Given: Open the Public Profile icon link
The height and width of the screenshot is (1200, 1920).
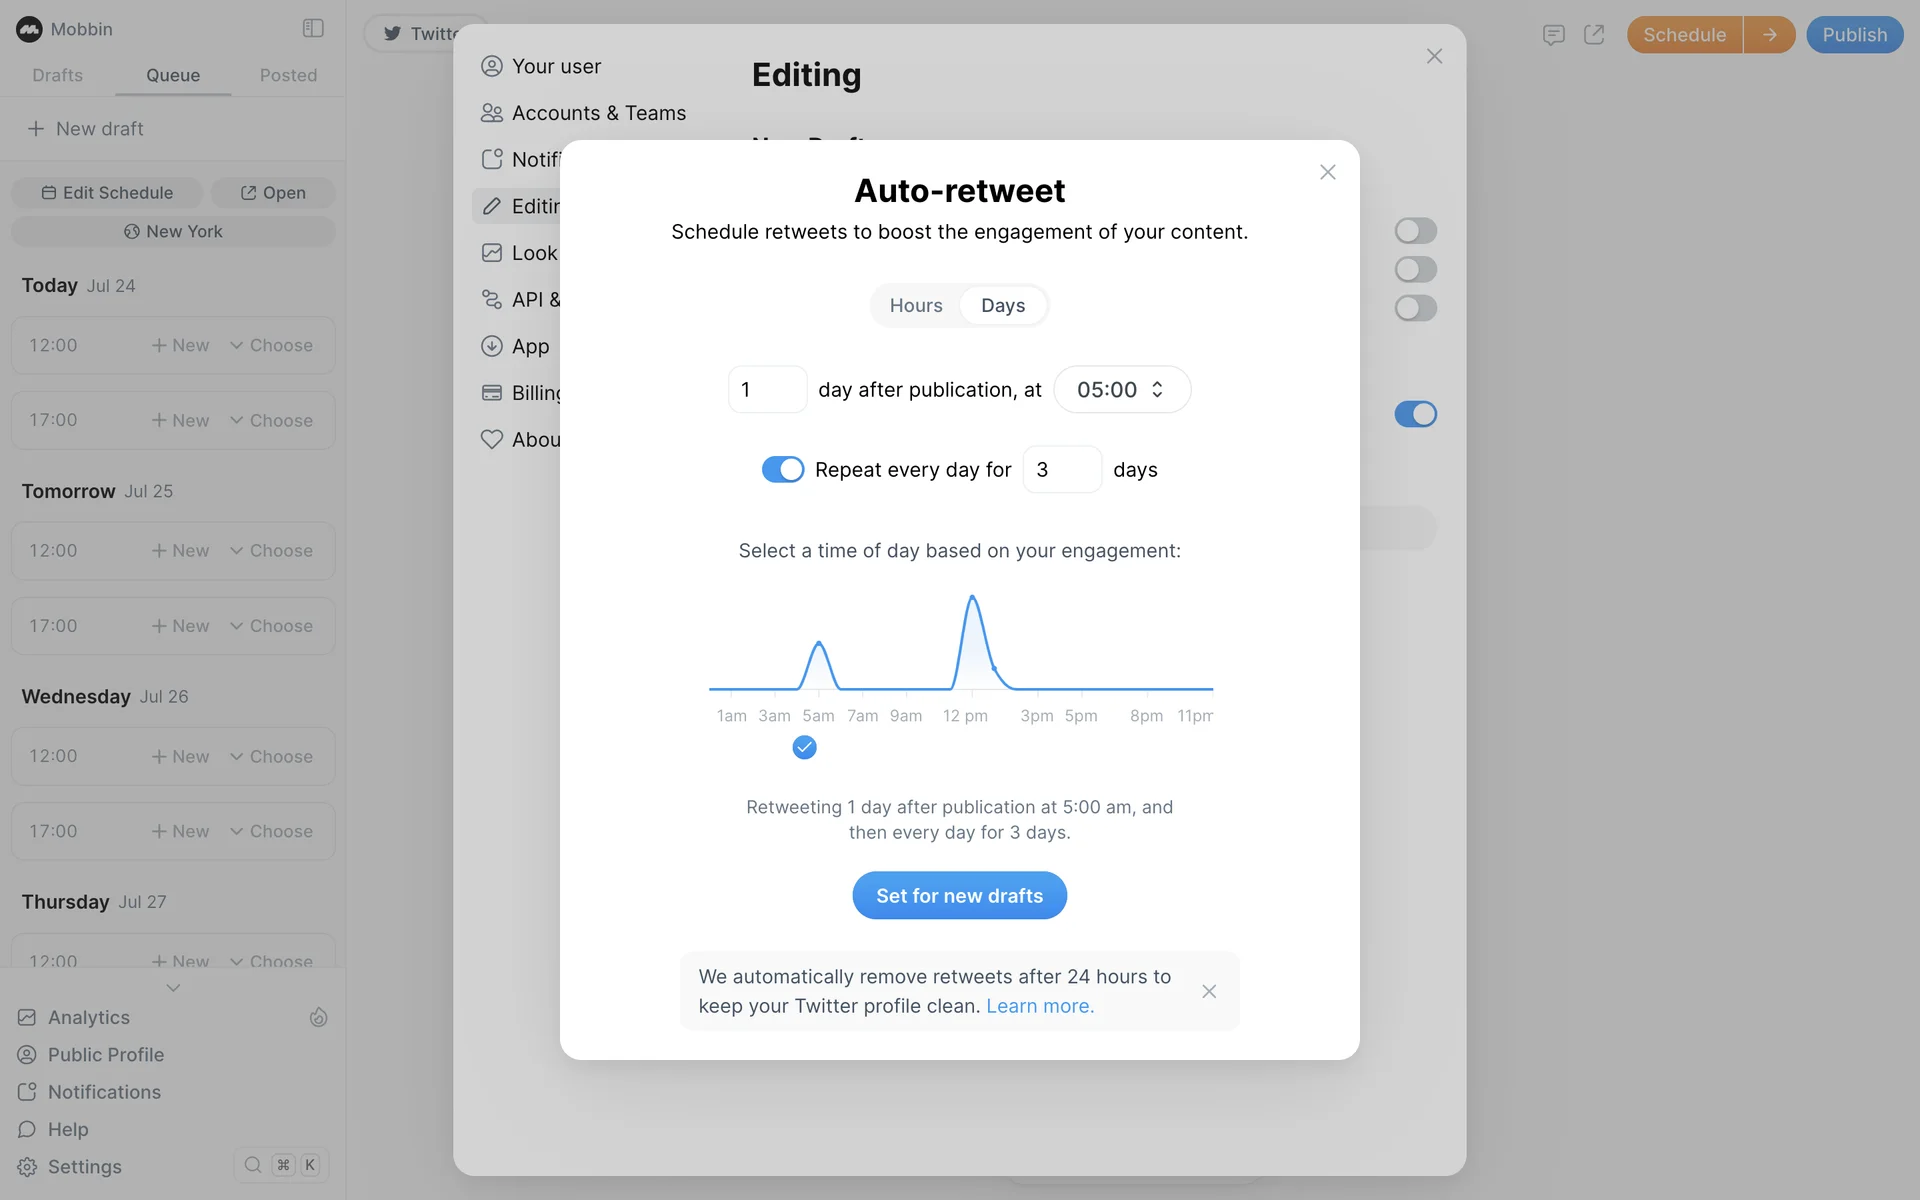Looking at the screenshot, I should tap(27, 1055).
